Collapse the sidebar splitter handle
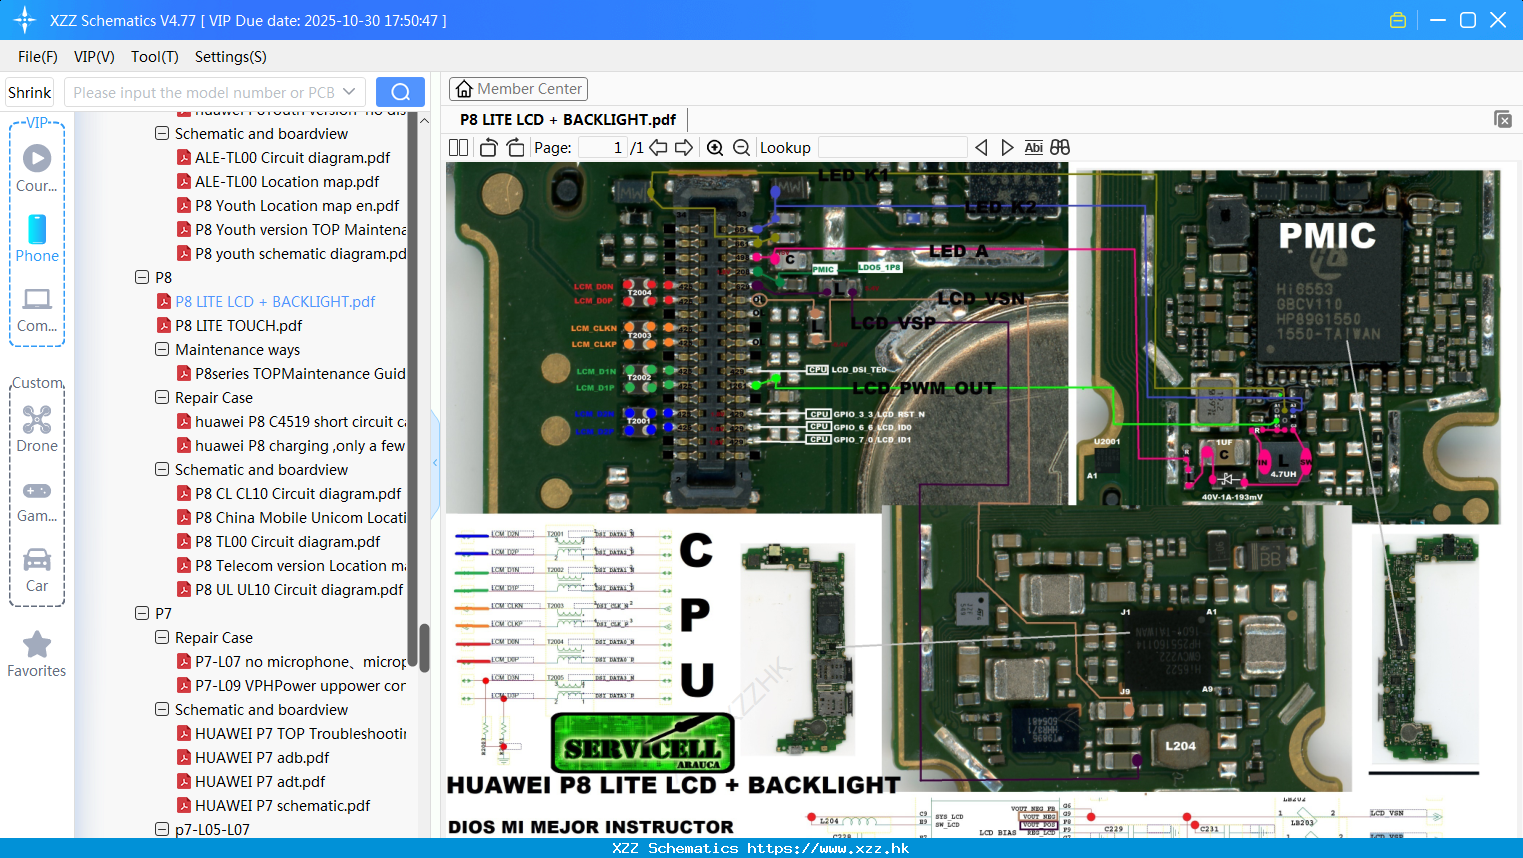Image resolution: width=1523 pixels, height=858 pixels. tap(435, 463)
